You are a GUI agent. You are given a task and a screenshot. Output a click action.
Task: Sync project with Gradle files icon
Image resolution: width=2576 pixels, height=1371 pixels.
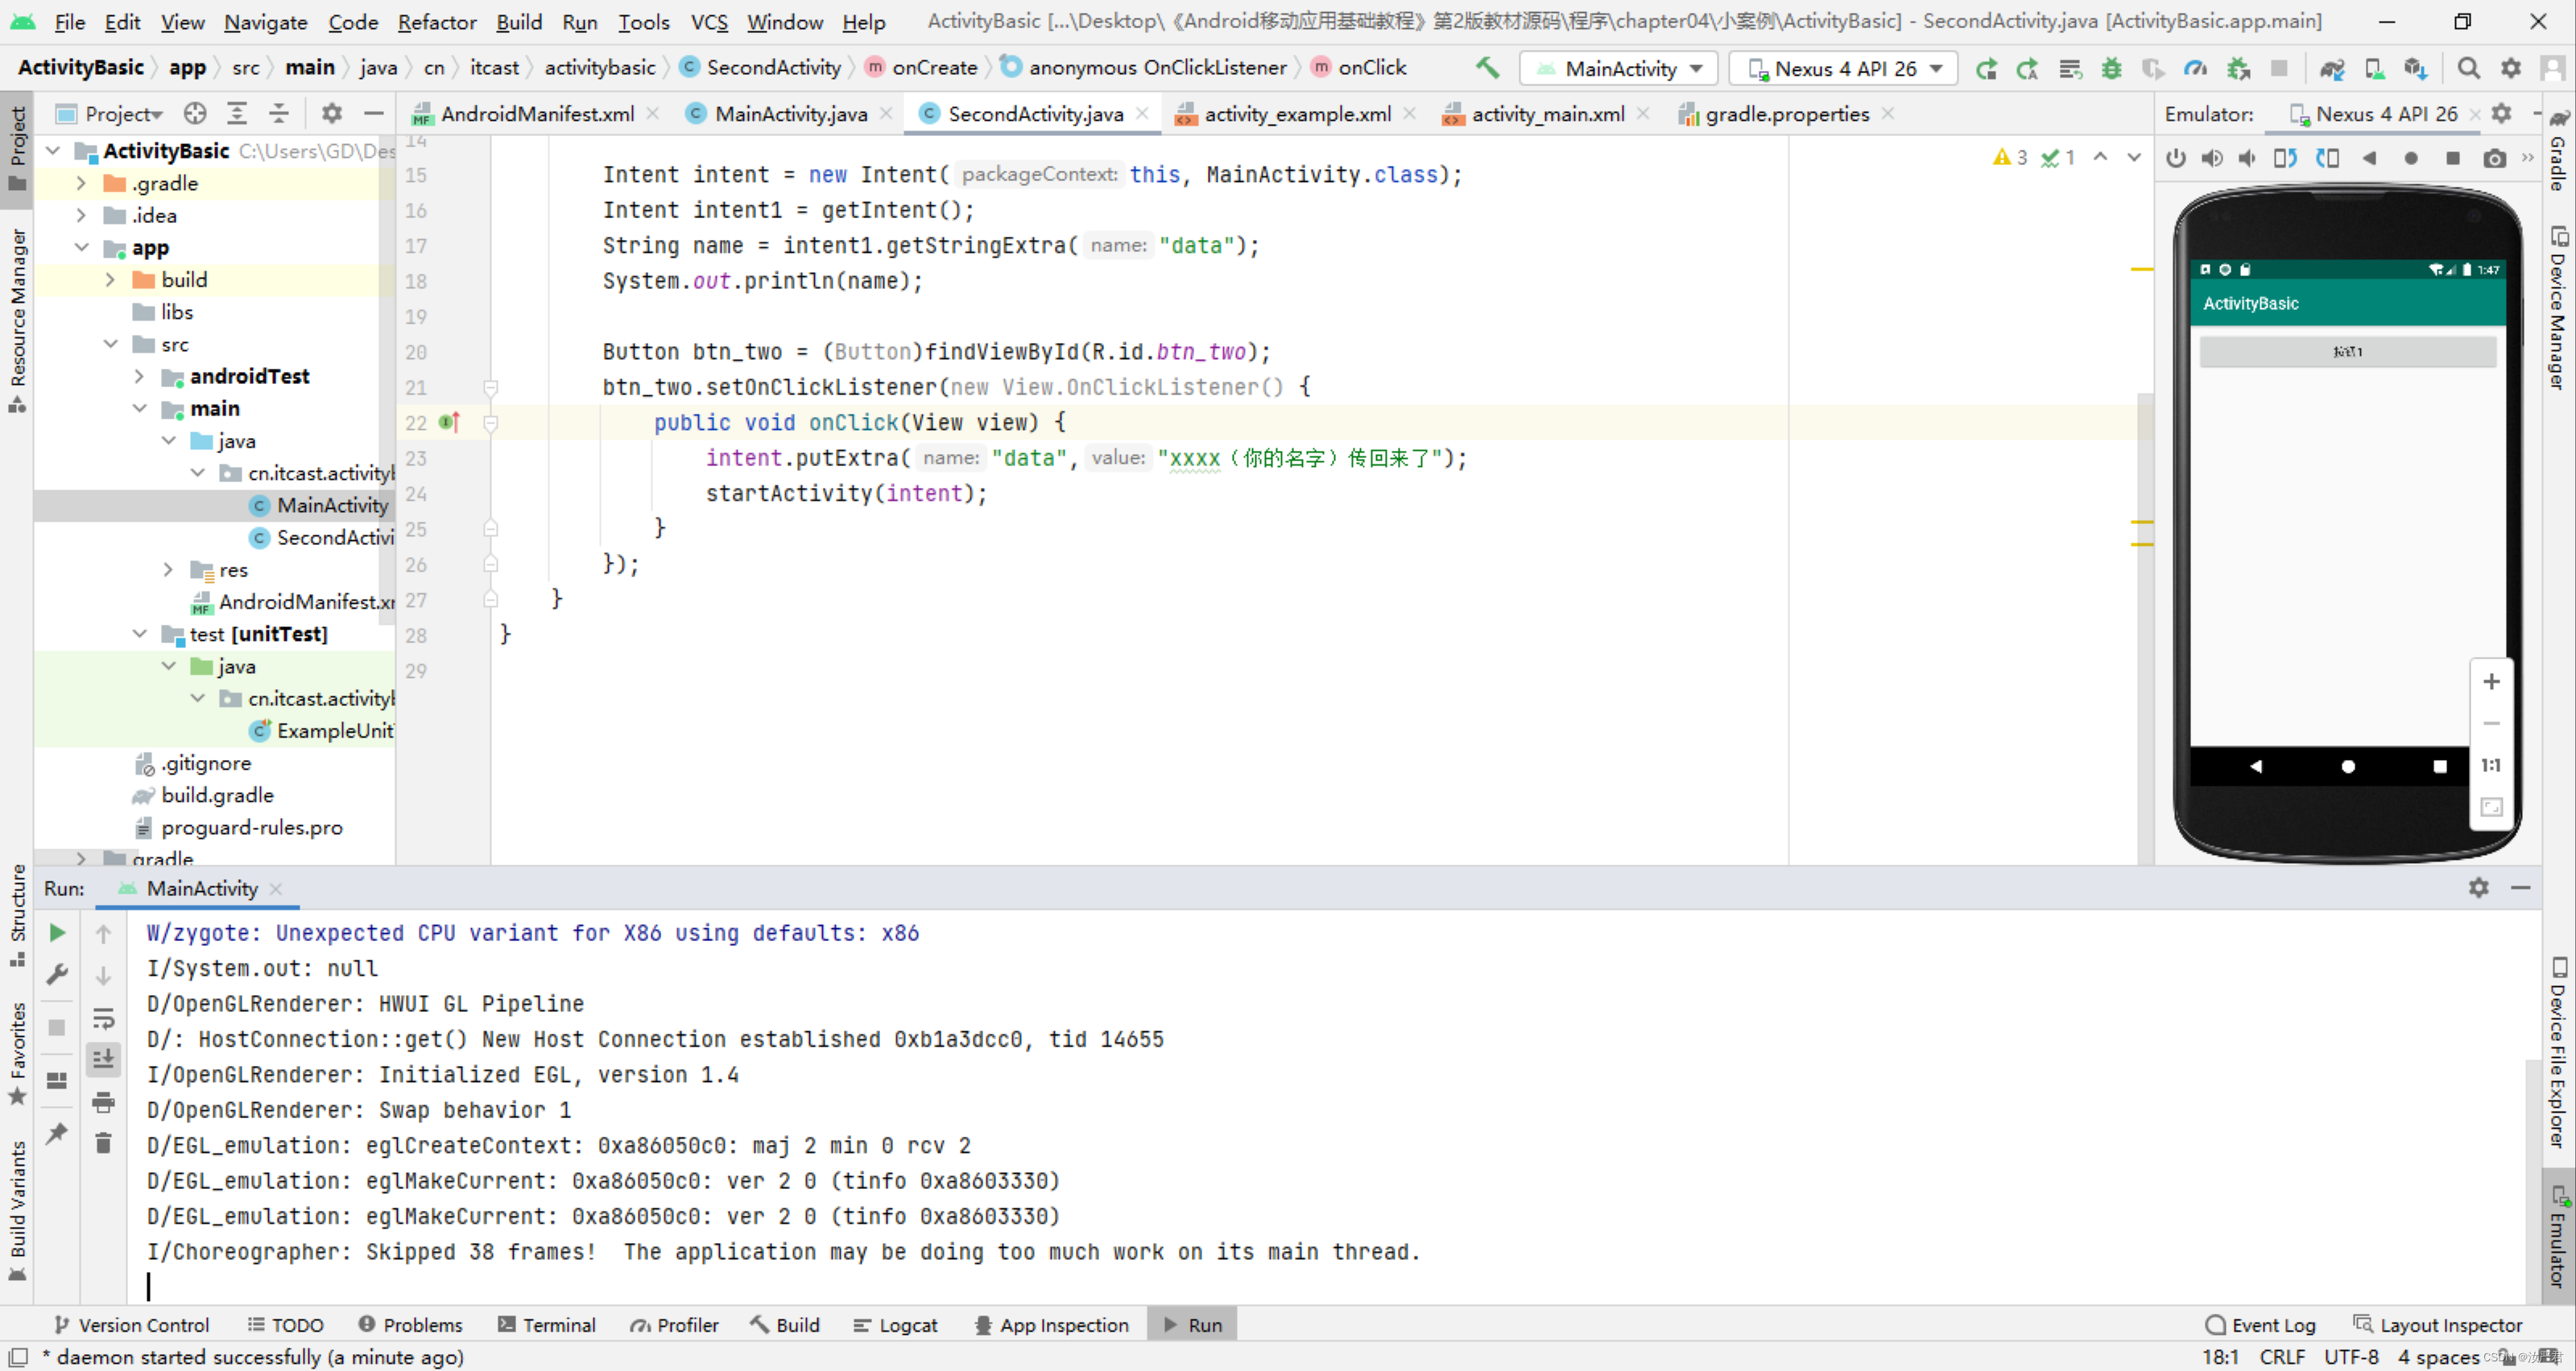click(x=2332, y=68)
